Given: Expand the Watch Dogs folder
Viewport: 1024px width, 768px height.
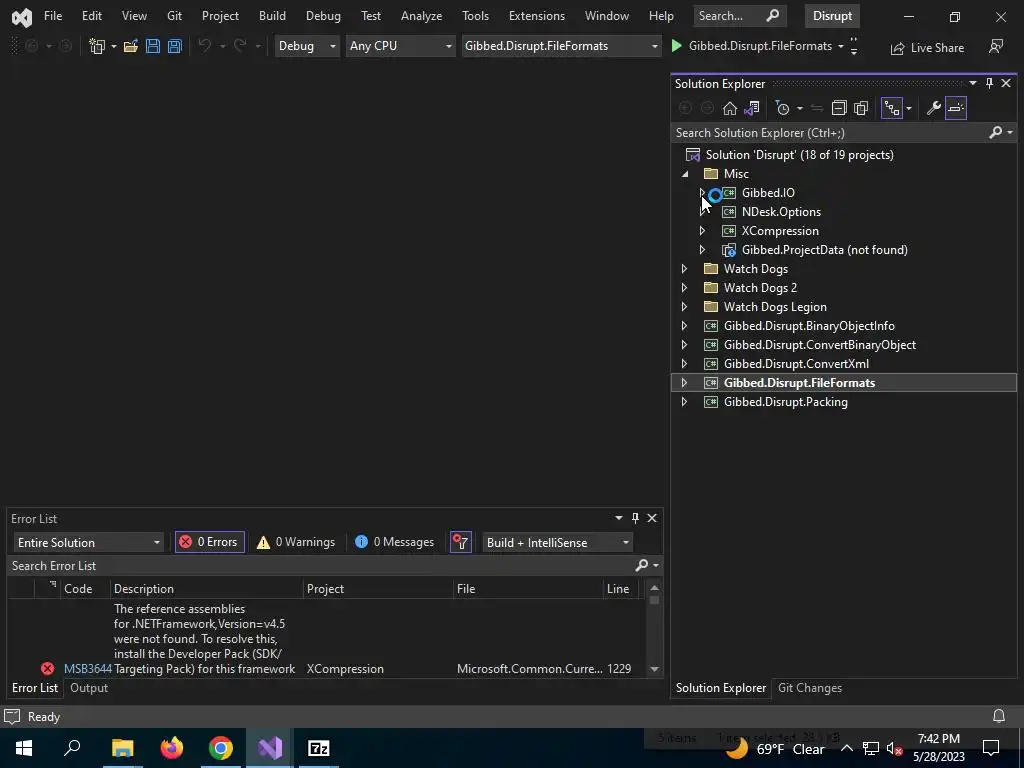Looking at the screenshot, I should 684,269.
